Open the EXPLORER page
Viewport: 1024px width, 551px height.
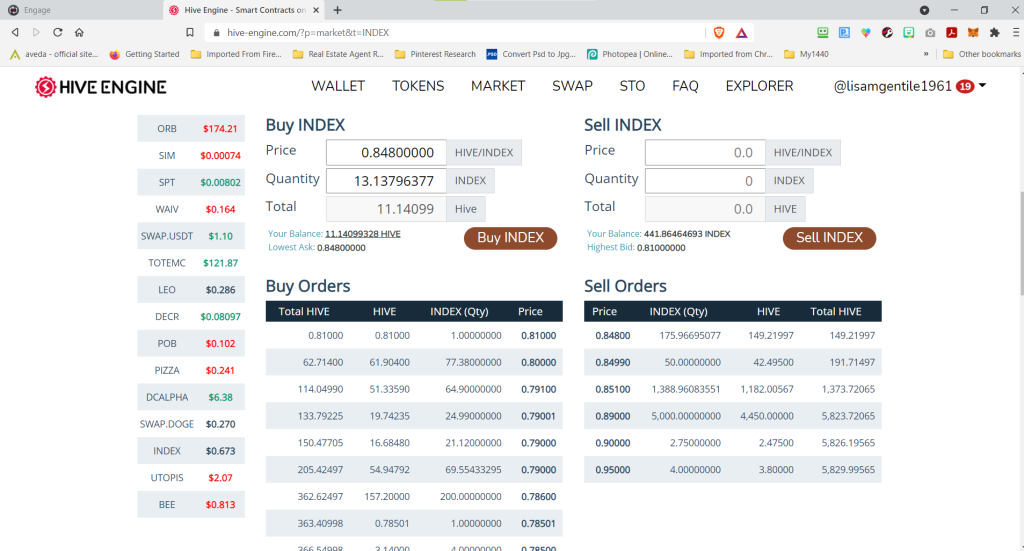click(x=760, y=86)
